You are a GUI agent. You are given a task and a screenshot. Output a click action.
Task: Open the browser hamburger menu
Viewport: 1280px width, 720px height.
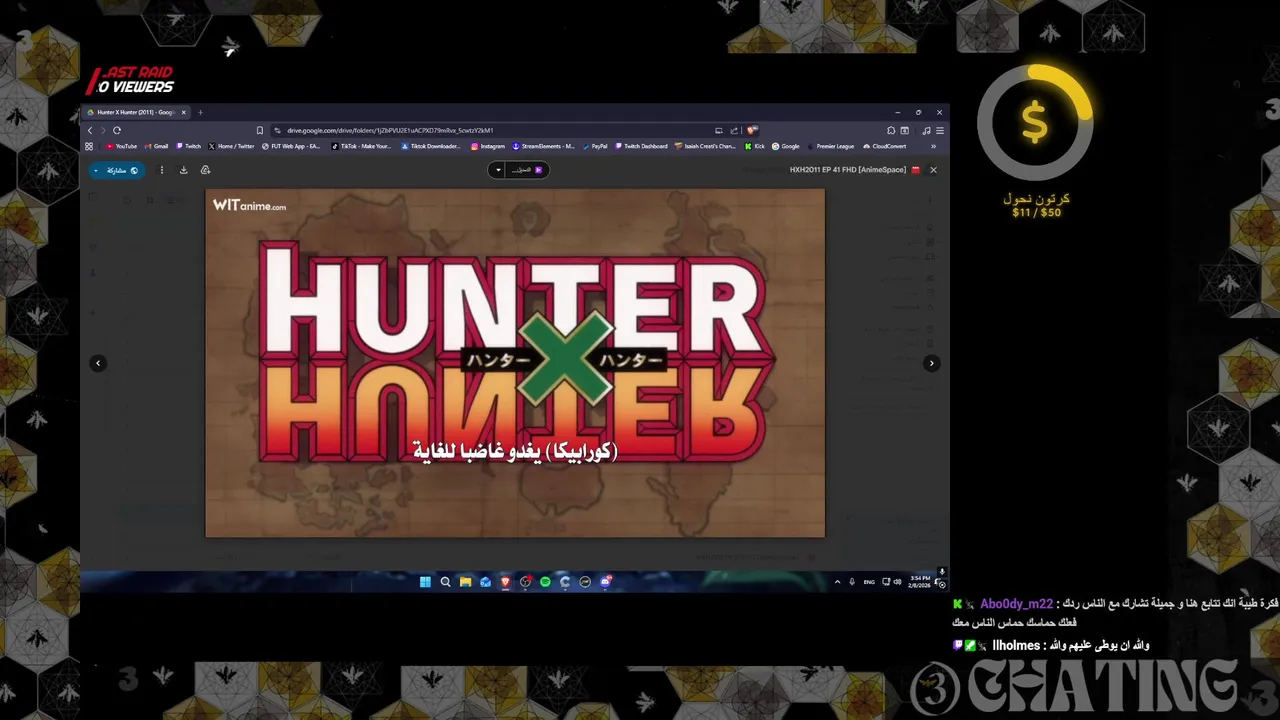coord(939,130)
